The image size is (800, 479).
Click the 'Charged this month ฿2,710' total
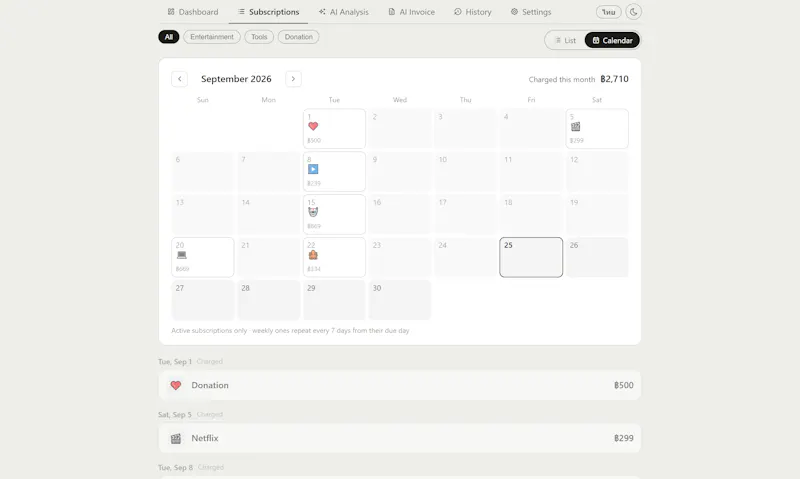579,79
